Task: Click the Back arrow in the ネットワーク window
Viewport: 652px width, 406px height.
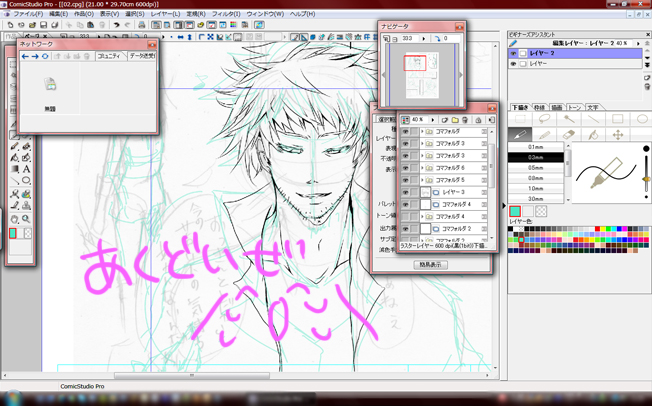Action: [25, 56]
